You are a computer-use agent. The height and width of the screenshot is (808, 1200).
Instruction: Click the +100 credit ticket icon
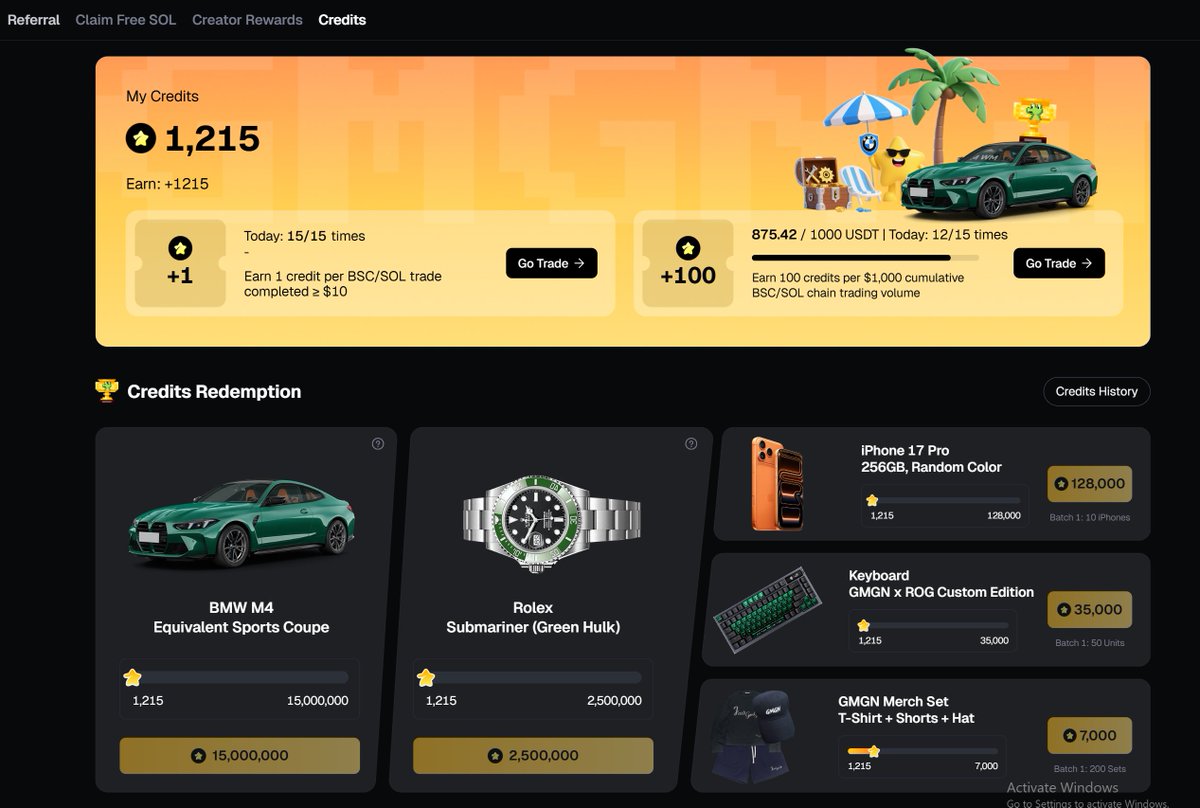pyautogui.click(x=688, y=263)
